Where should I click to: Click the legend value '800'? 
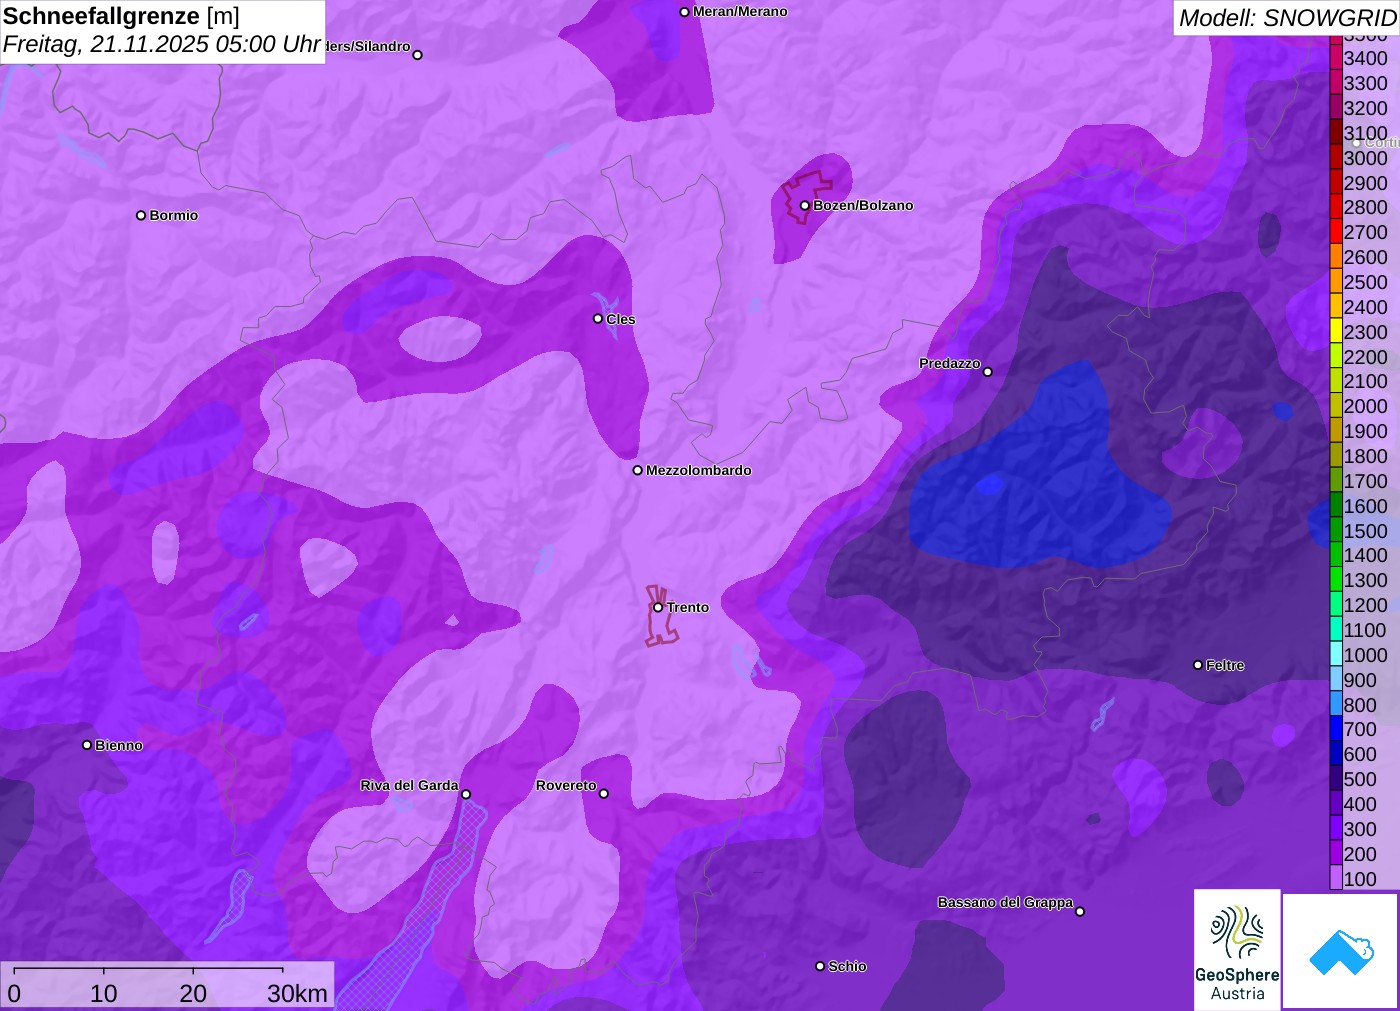(x=1360, y=705)
